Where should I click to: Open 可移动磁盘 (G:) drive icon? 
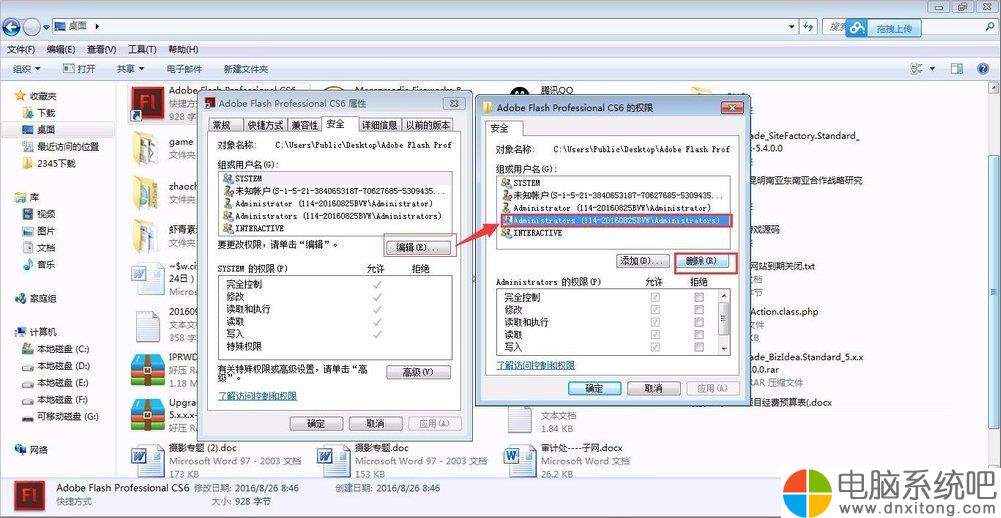click(27, 416)
